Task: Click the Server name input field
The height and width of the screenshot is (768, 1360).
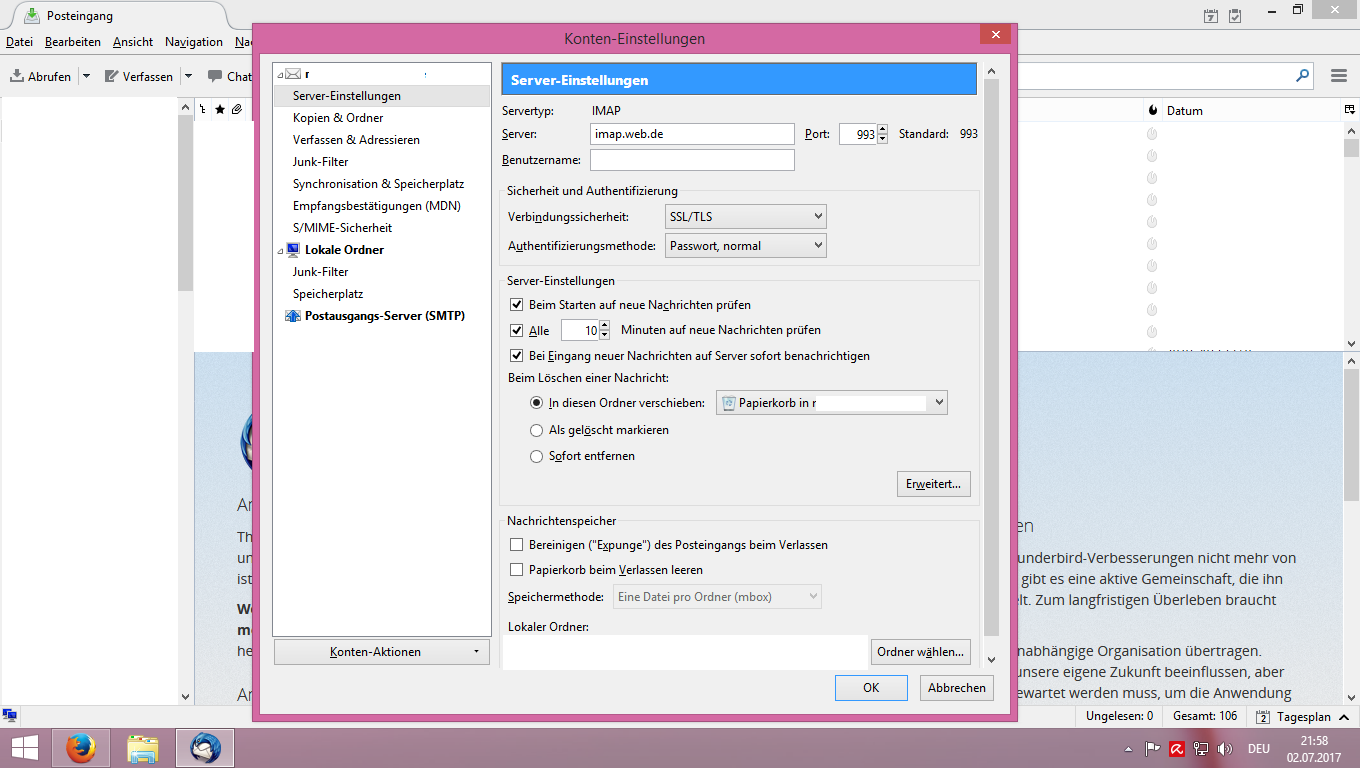Action: (x=692, y=134)
